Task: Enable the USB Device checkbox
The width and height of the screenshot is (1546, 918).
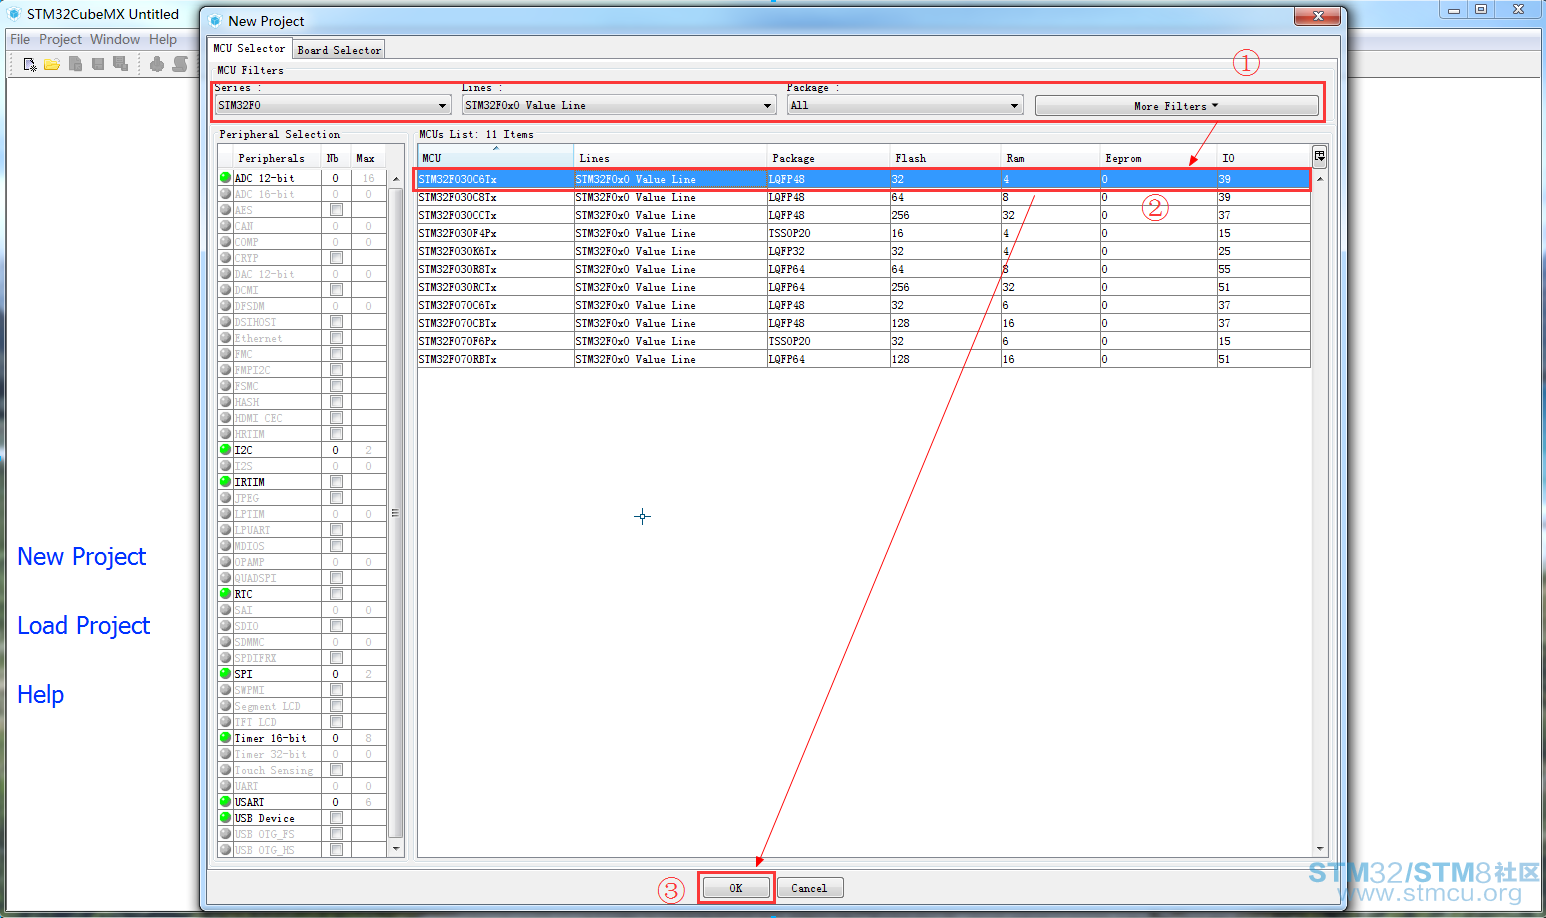Action: point(336,818)
